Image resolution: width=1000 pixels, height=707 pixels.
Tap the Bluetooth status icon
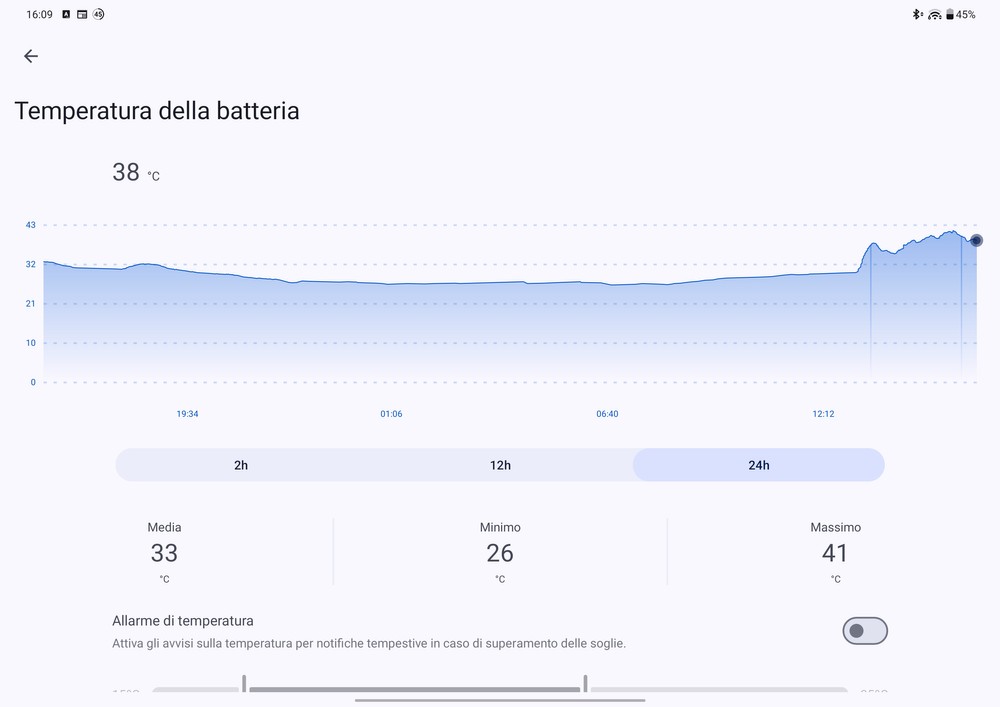pyautogui.click(x=917, y=14)
